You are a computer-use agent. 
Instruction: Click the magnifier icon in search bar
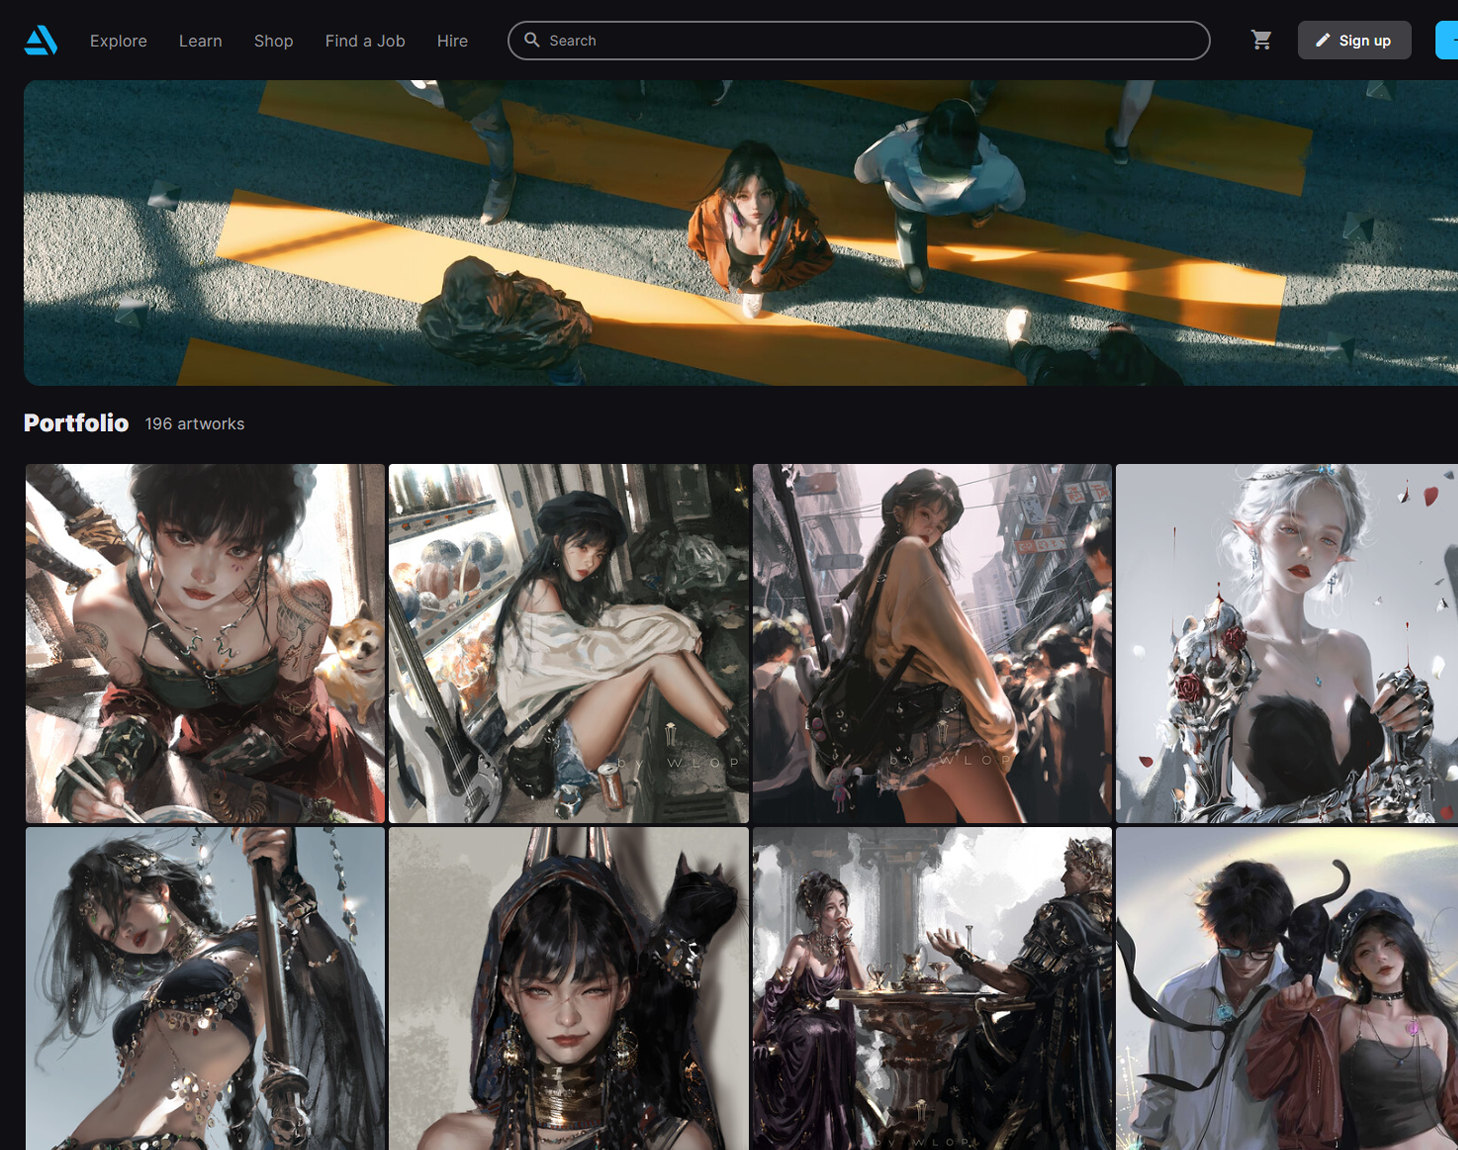532,40
